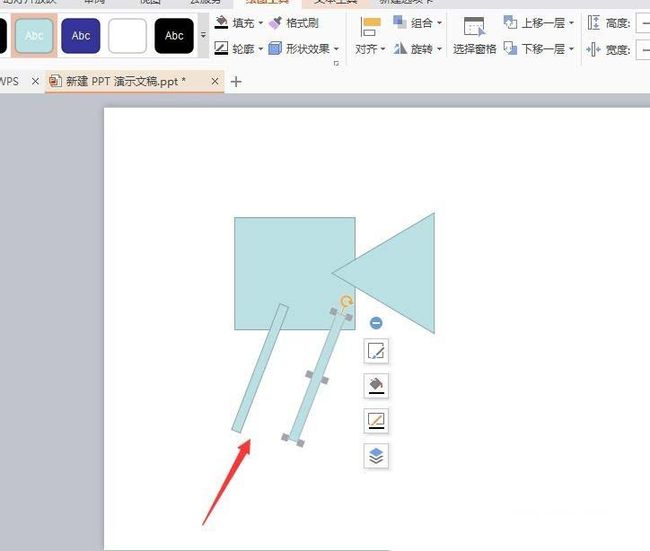Click the rotation handle of selected bar
The image size is (650, 551).
(x=346, y=301)
